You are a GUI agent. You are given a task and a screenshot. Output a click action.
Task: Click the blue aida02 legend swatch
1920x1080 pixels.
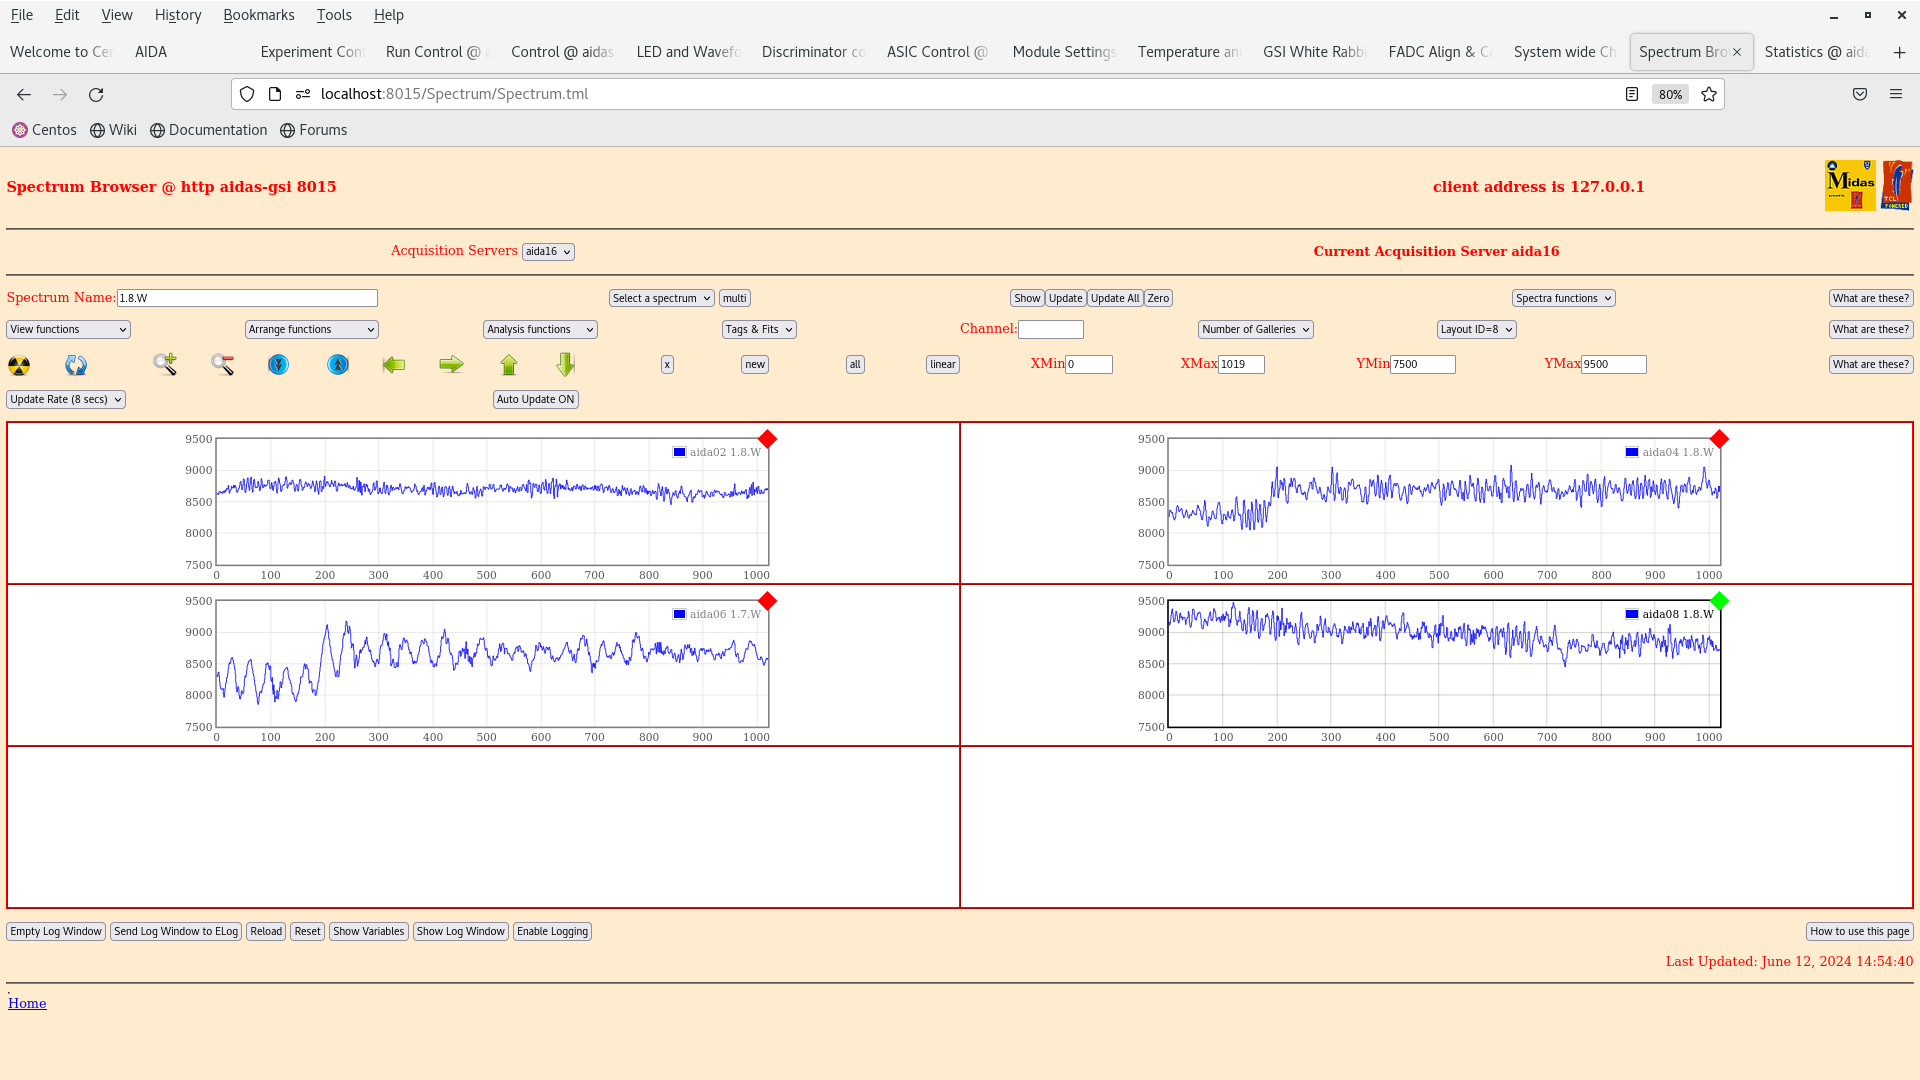(x=679, y=452)
